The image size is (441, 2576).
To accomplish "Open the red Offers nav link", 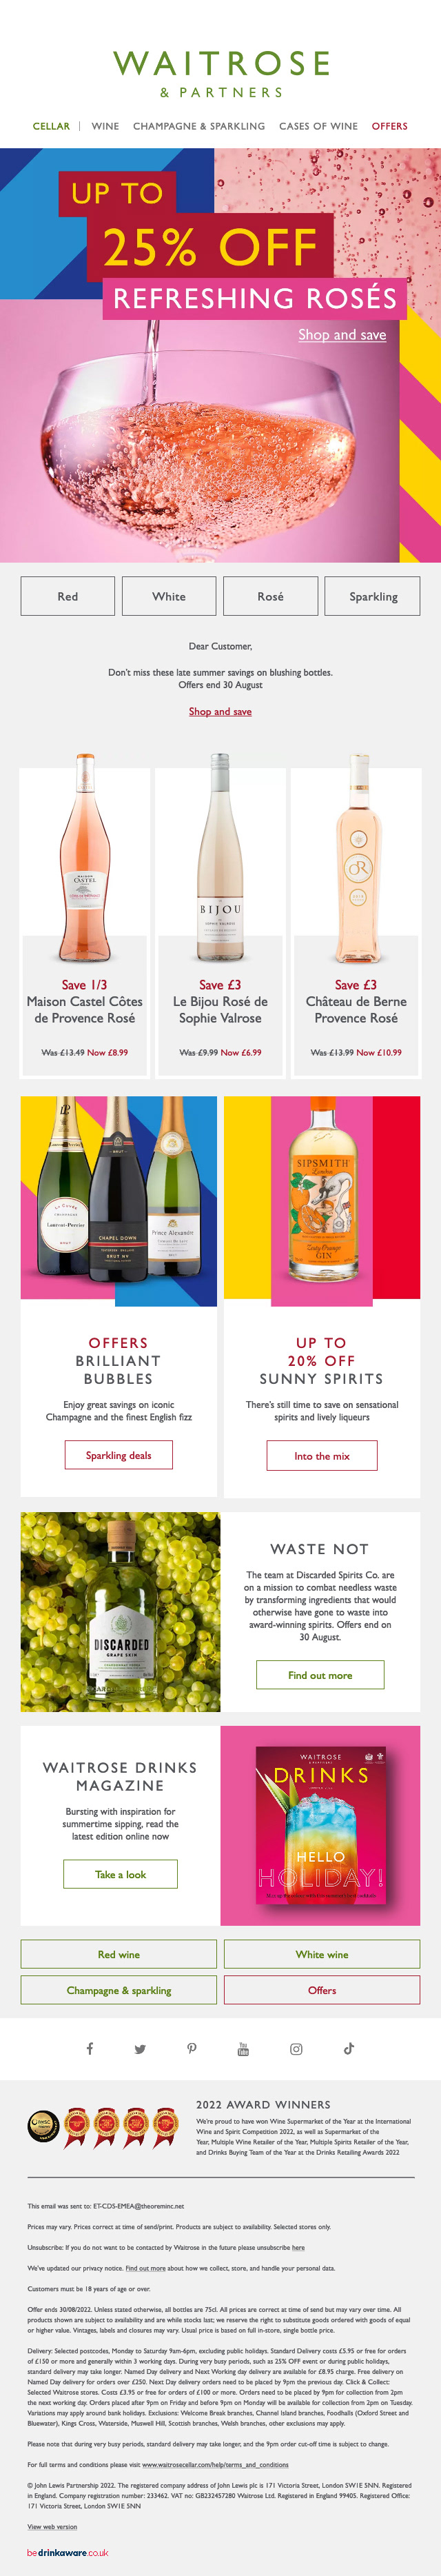I will [390, 126].
